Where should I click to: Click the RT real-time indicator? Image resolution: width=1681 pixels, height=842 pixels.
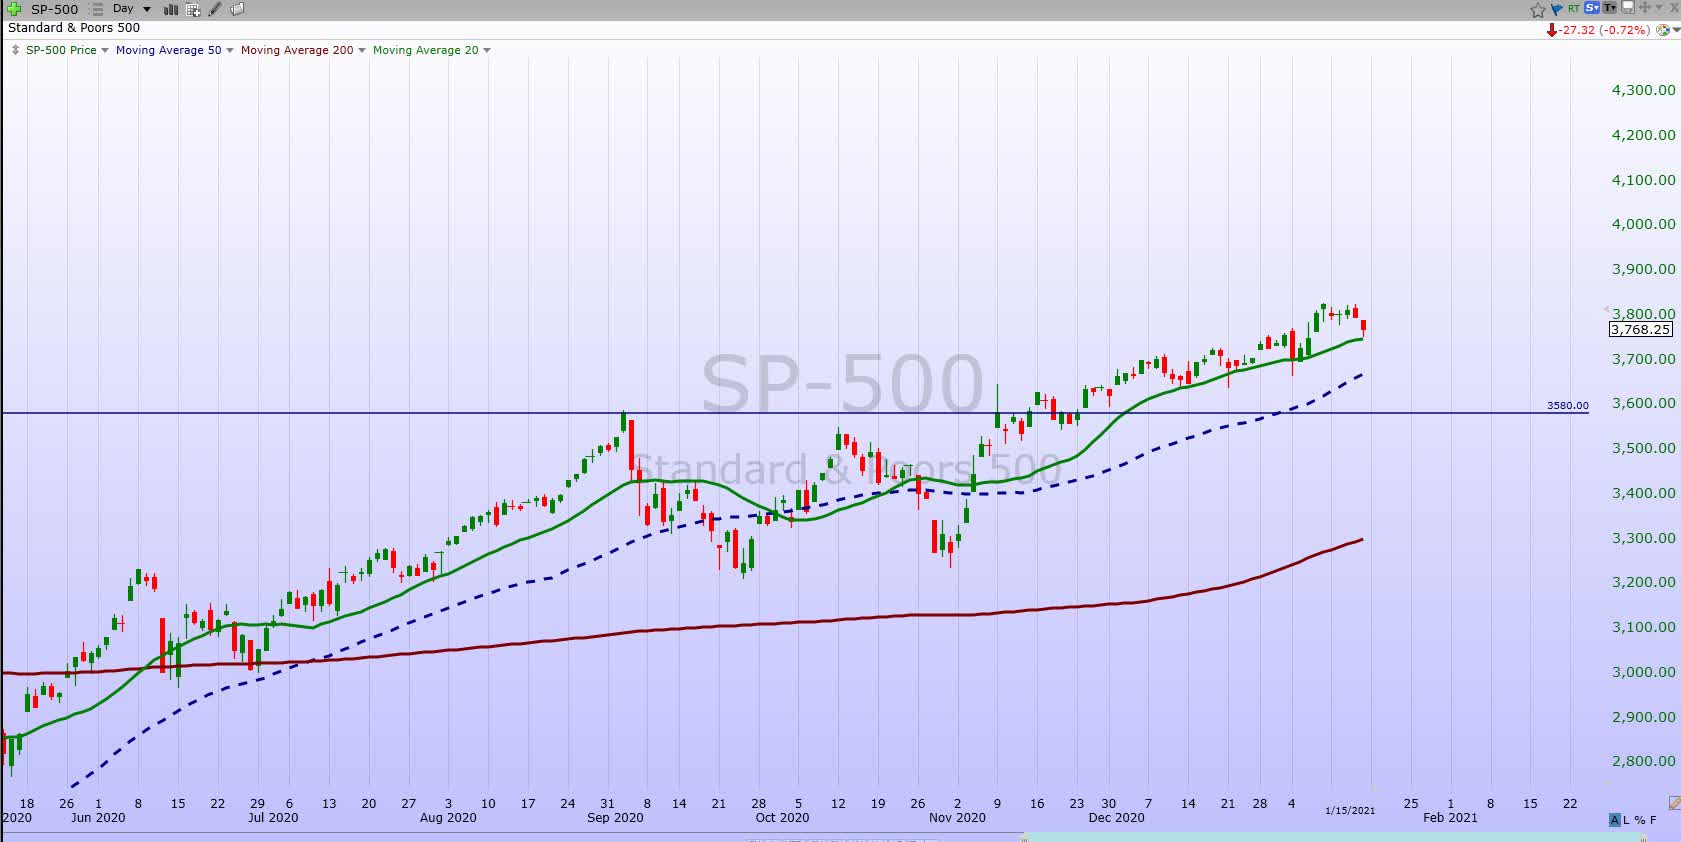(1574, 9)
